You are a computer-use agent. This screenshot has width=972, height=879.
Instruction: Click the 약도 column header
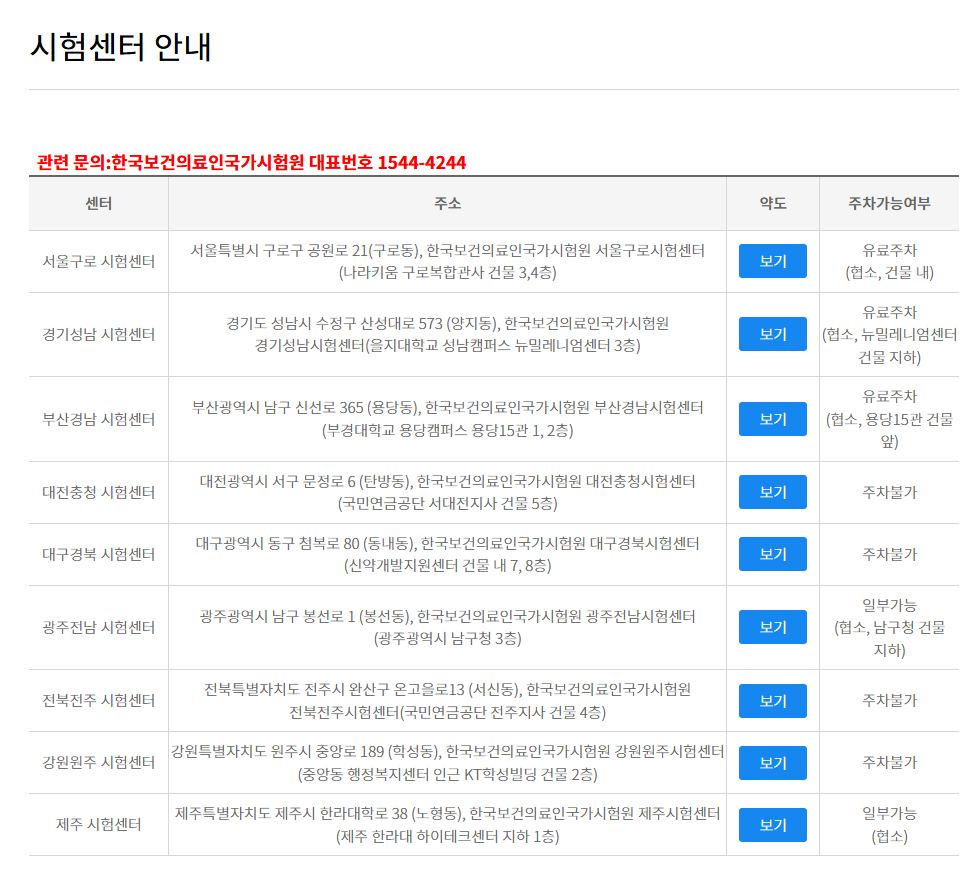coord(772,203)
